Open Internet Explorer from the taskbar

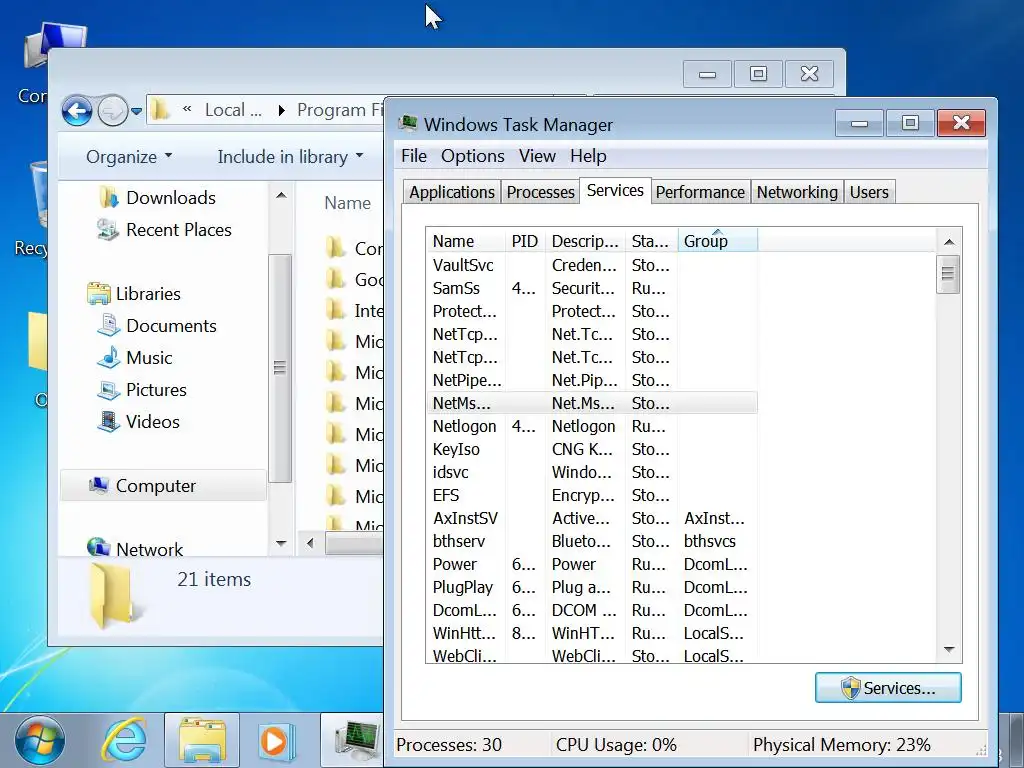click(123, 741)
